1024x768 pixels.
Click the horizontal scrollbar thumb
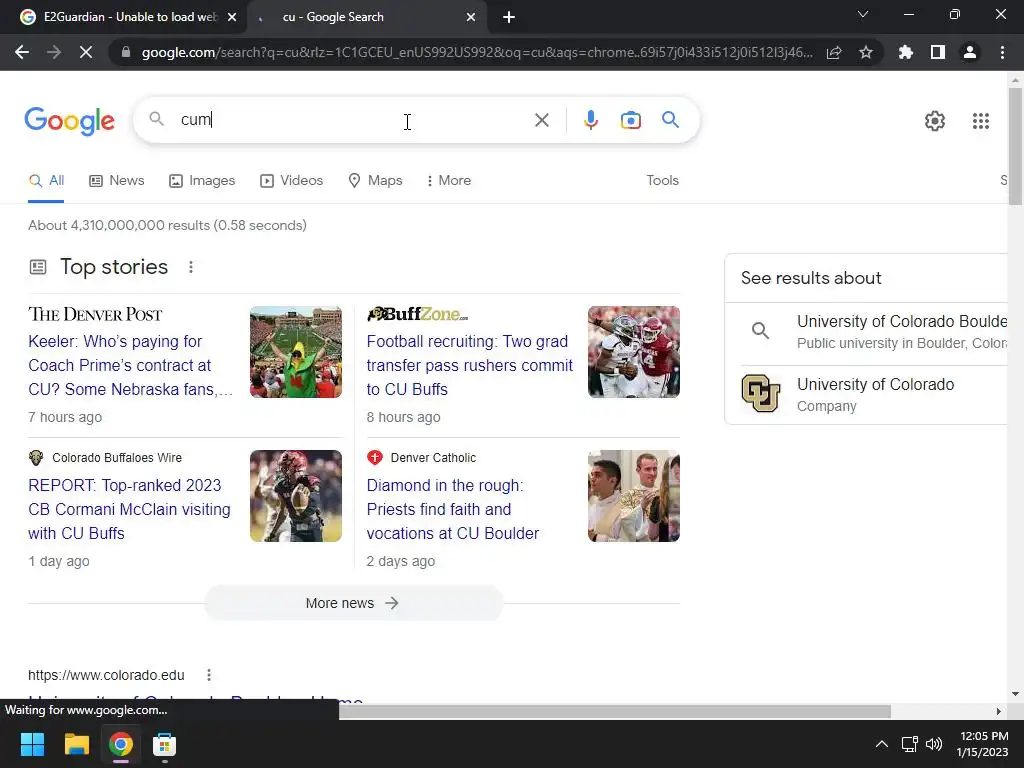click(x=615, y=711)
